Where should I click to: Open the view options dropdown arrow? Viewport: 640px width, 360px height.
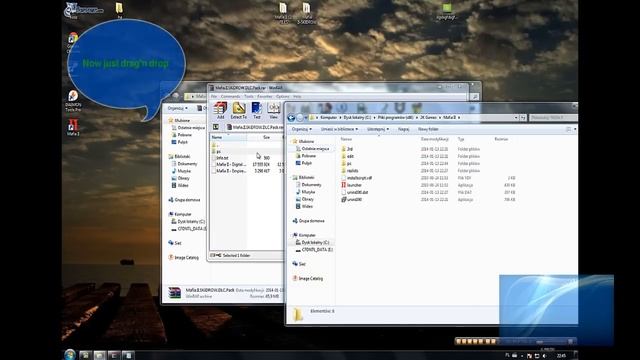[x=575, y=129]
